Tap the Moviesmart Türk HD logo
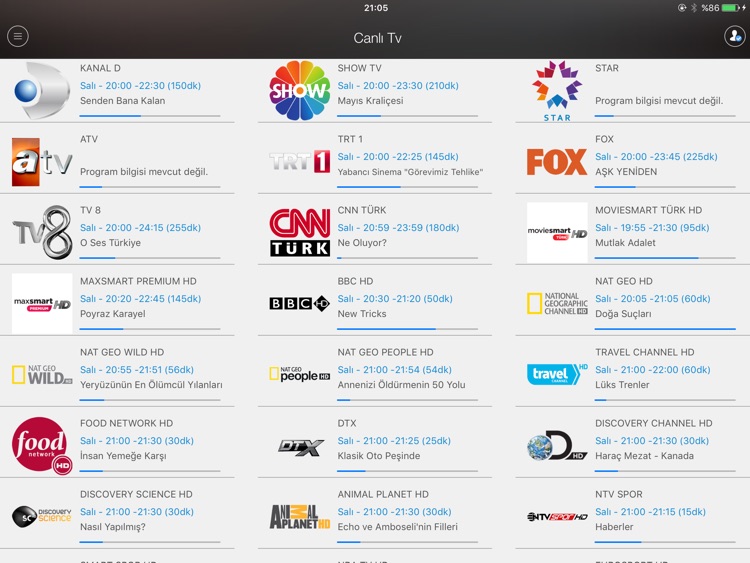 (557, 232)
